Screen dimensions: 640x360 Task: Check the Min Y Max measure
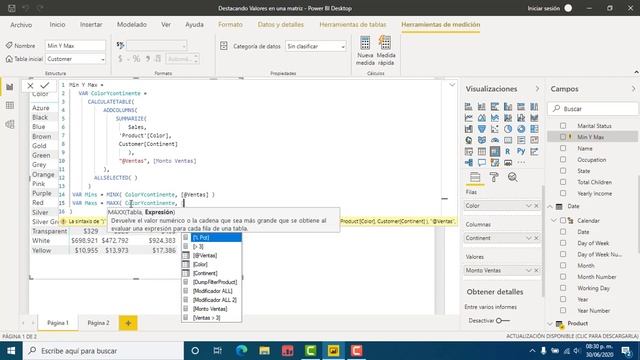tap(563, 137)
